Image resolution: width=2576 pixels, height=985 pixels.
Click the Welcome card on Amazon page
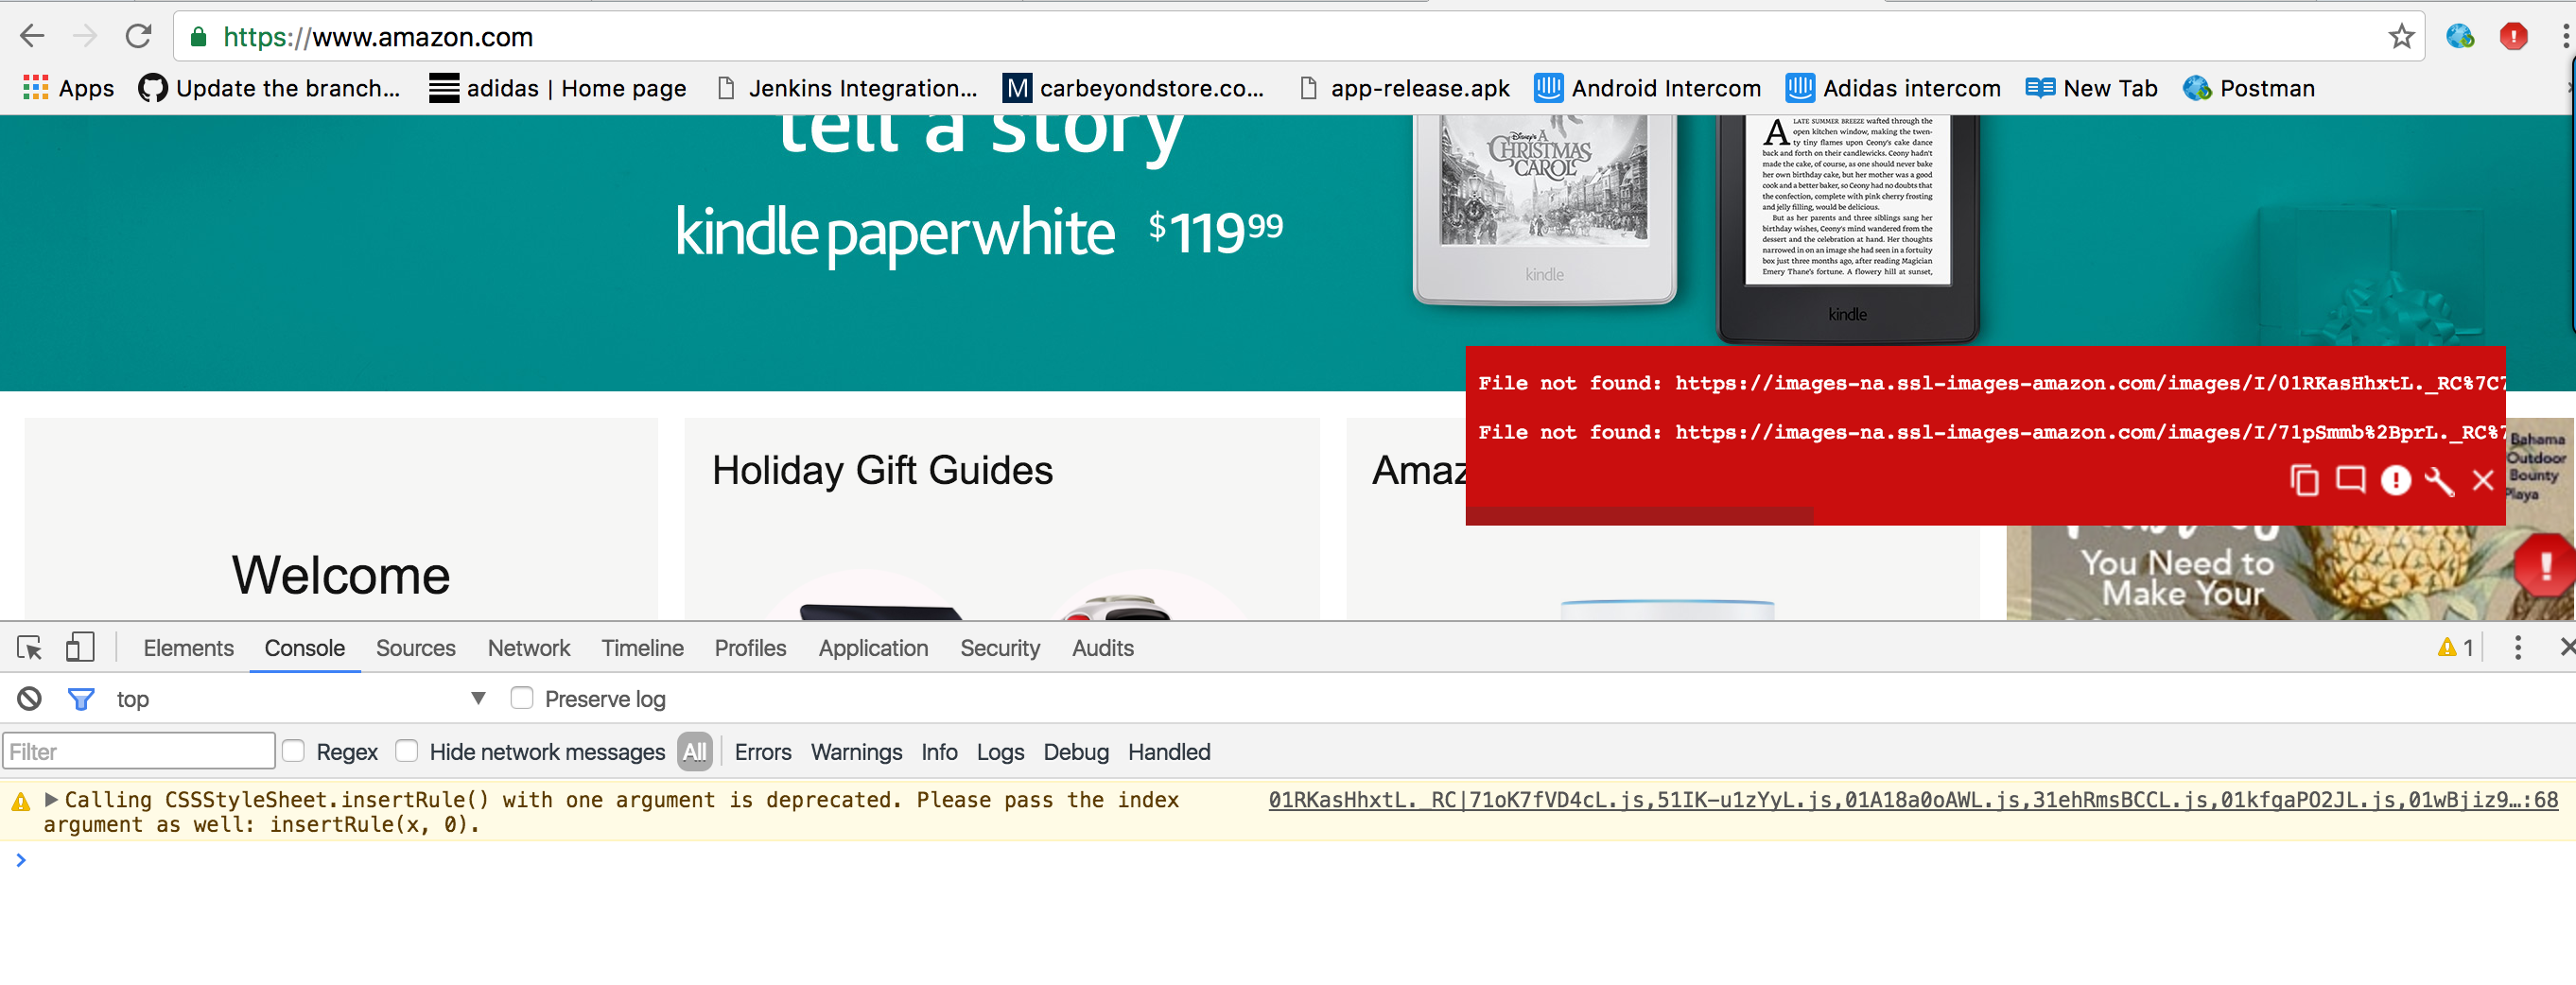click(x=341, y=518)
